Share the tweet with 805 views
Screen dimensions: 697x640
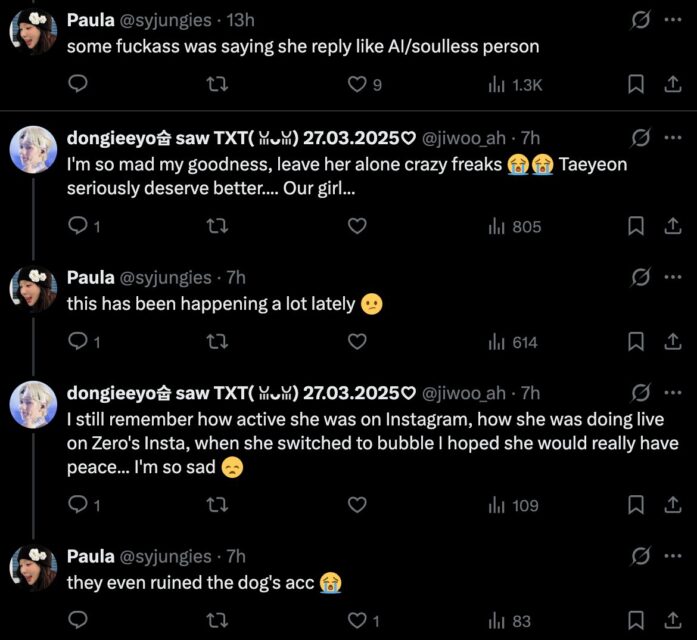[x=673, y=227]
